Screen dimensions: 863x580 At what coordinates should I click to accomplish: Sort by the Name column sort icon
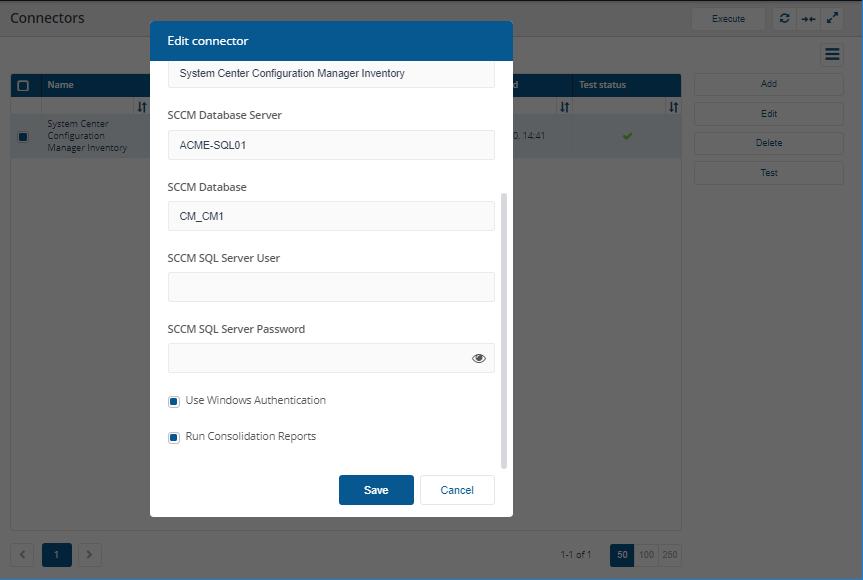pos(141,107)
